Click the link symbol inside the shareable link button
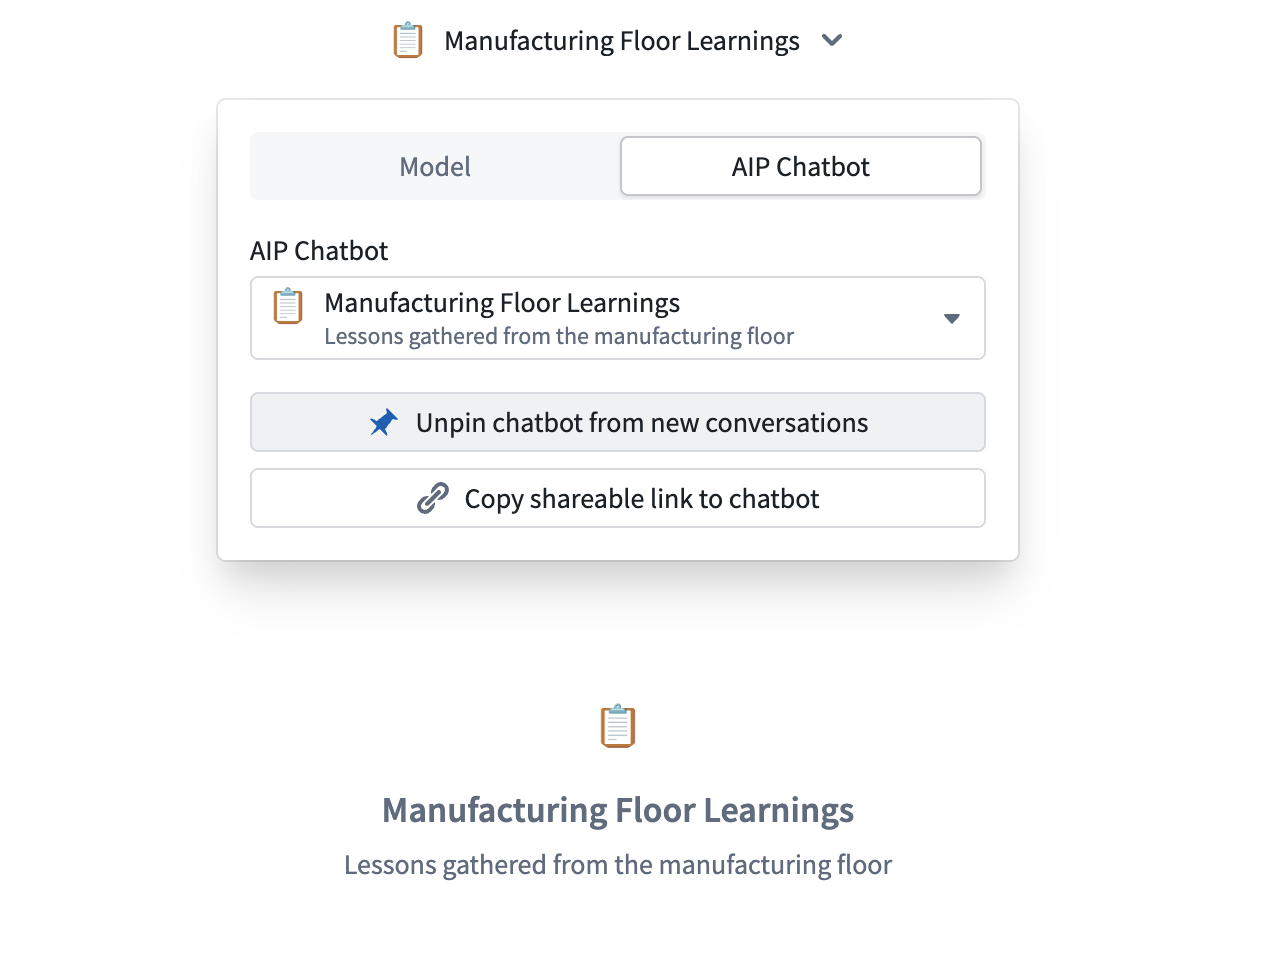This screenshot has width=1262, height=968. tap(434, 497)
